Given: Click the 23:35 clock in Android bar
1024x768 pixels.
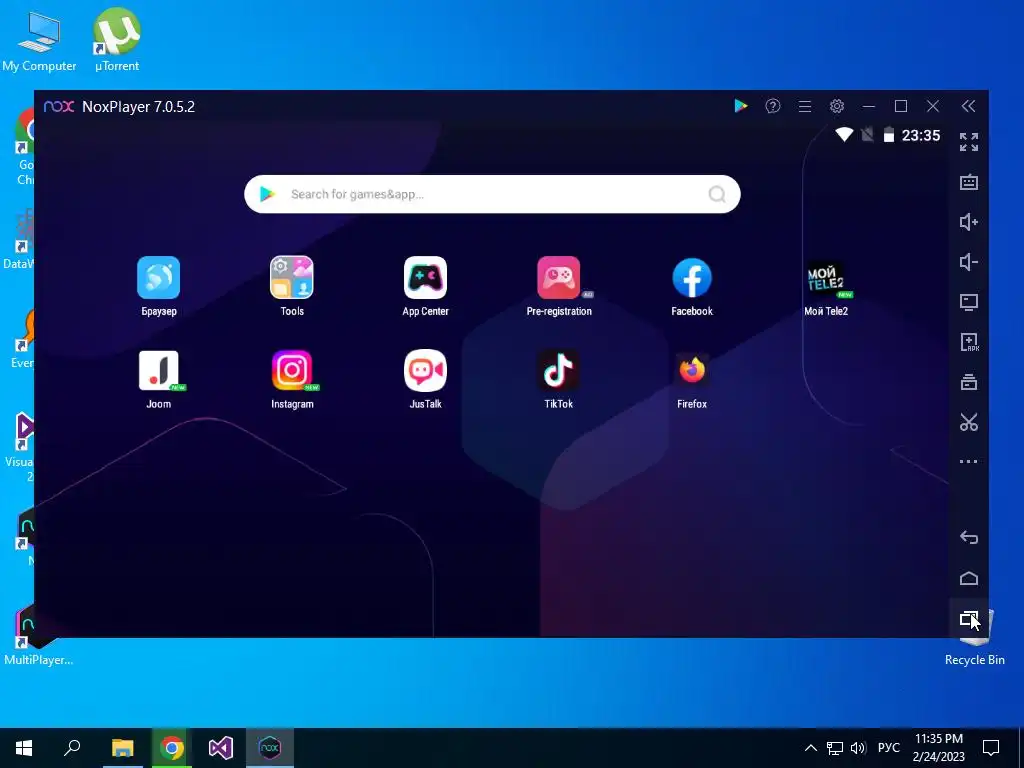Looking at the screenshot, I should tap(921, 135).
